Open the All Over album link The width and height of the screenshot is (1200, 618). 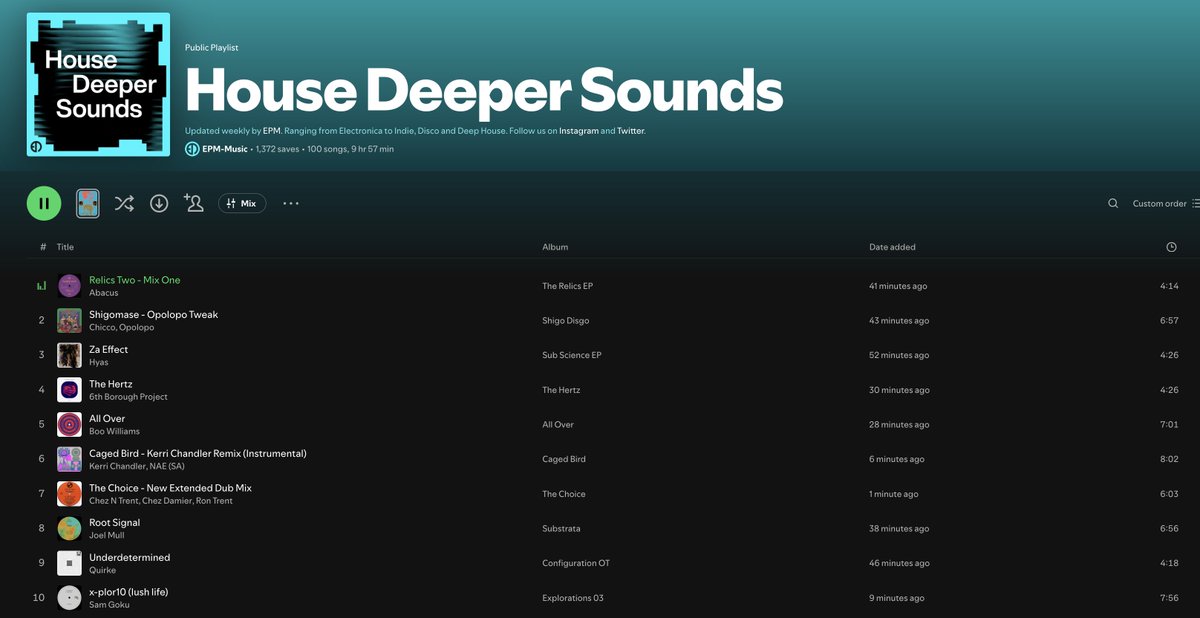[x=558, y=425]
